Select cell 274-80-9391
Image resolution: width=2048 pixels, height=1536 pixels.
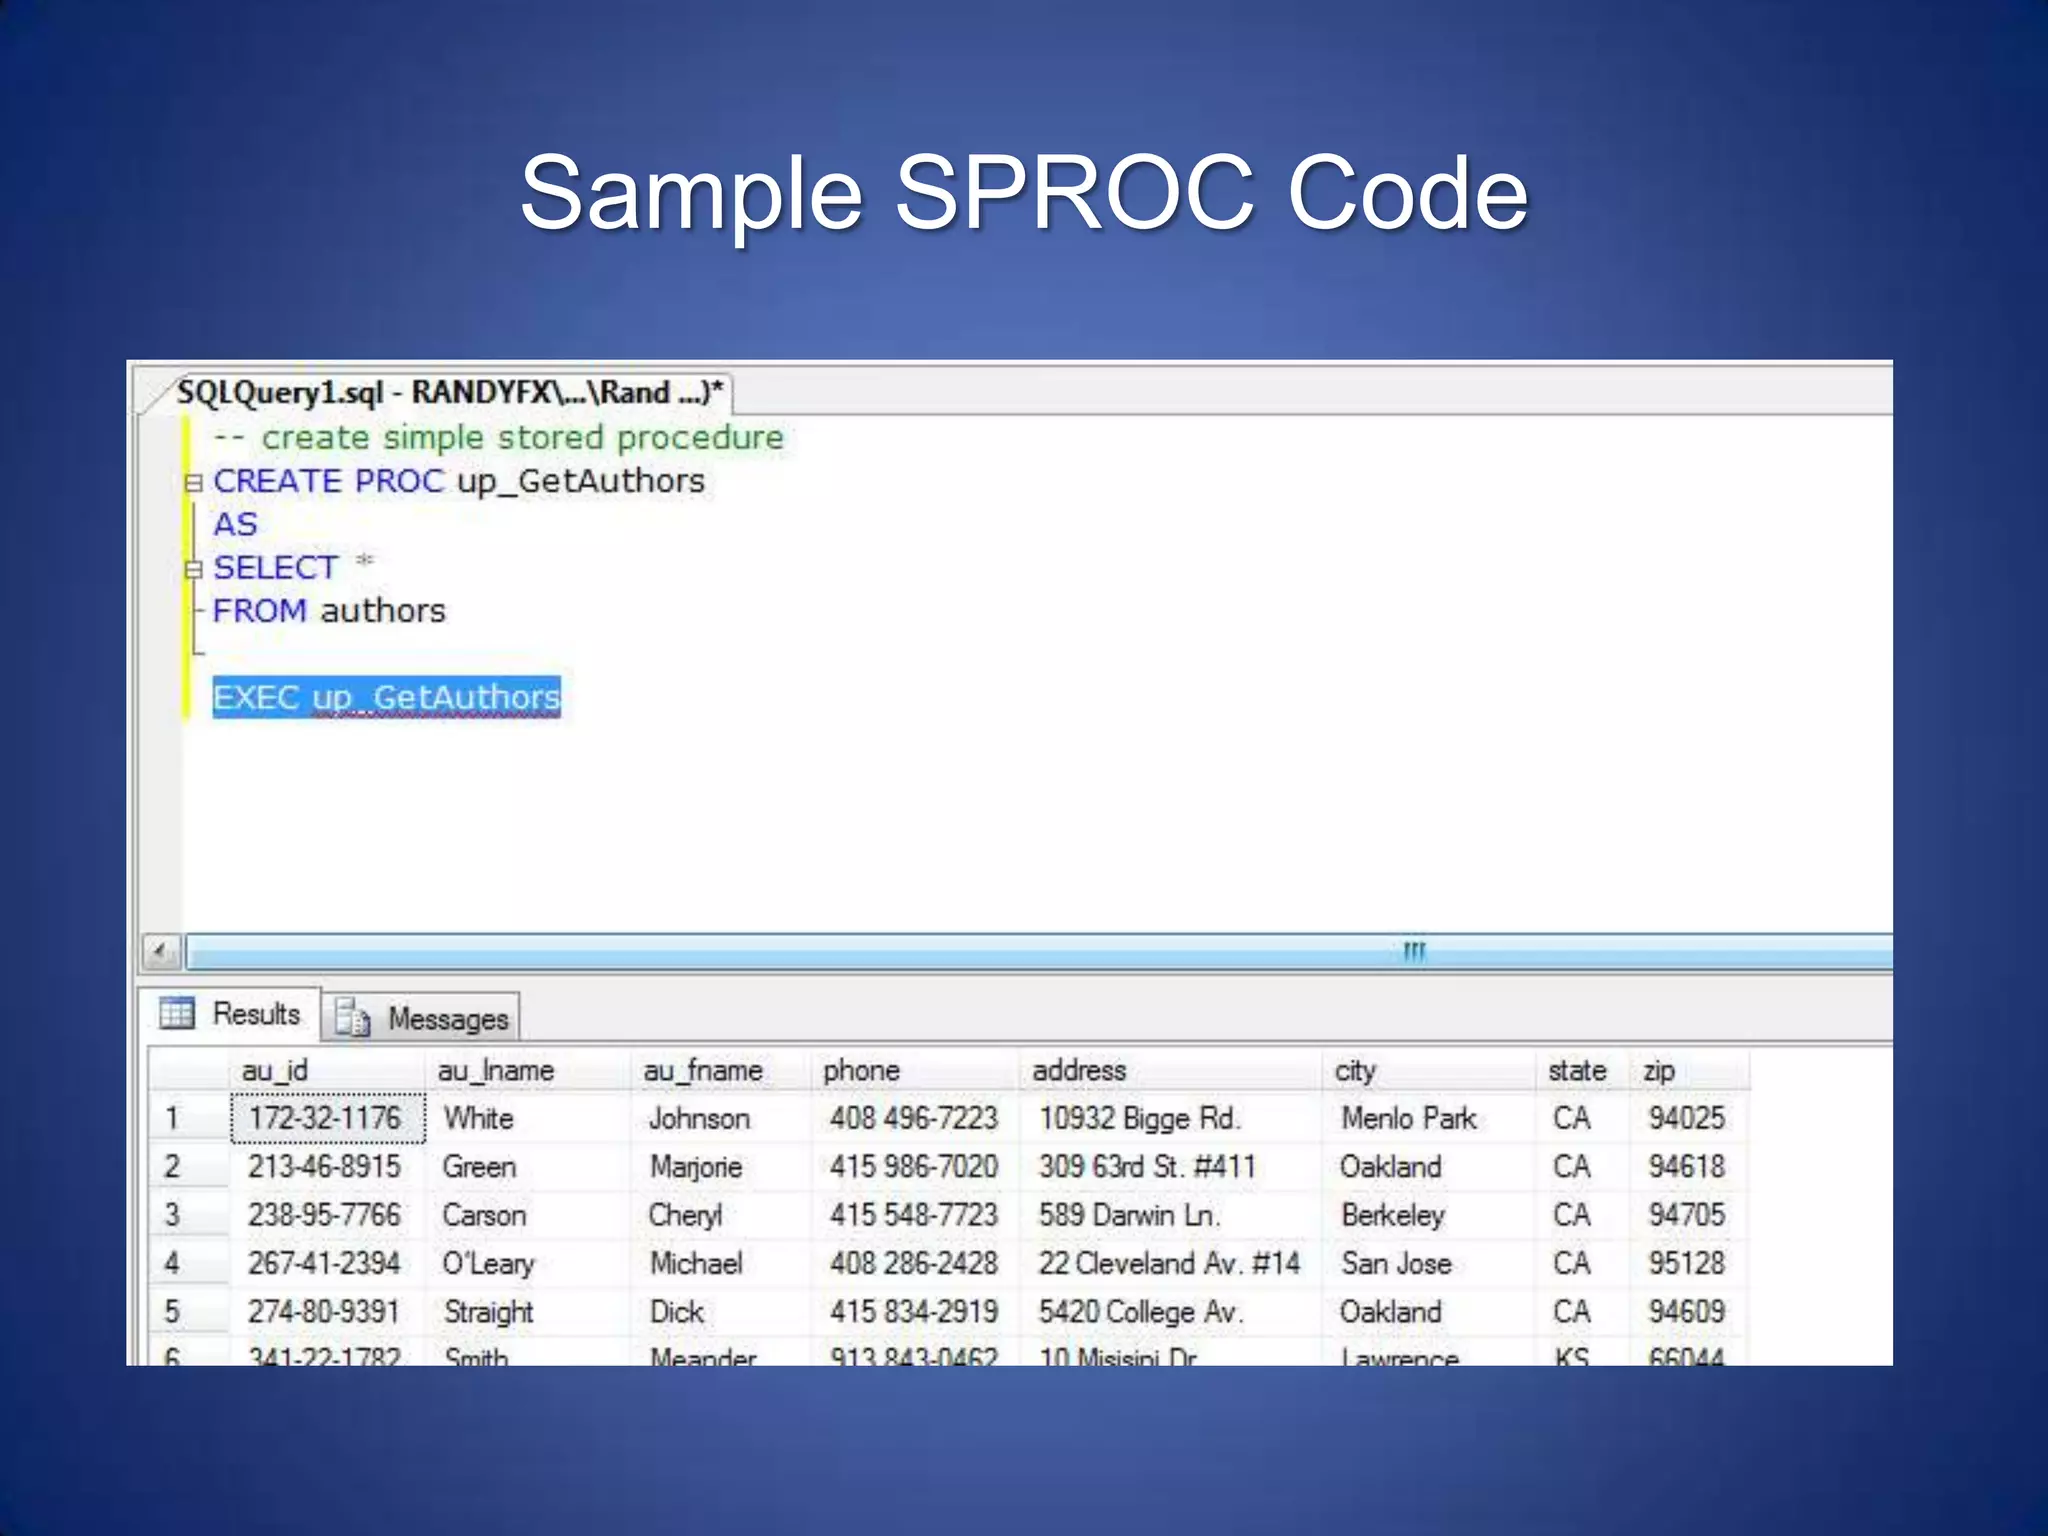[327, 1312]
